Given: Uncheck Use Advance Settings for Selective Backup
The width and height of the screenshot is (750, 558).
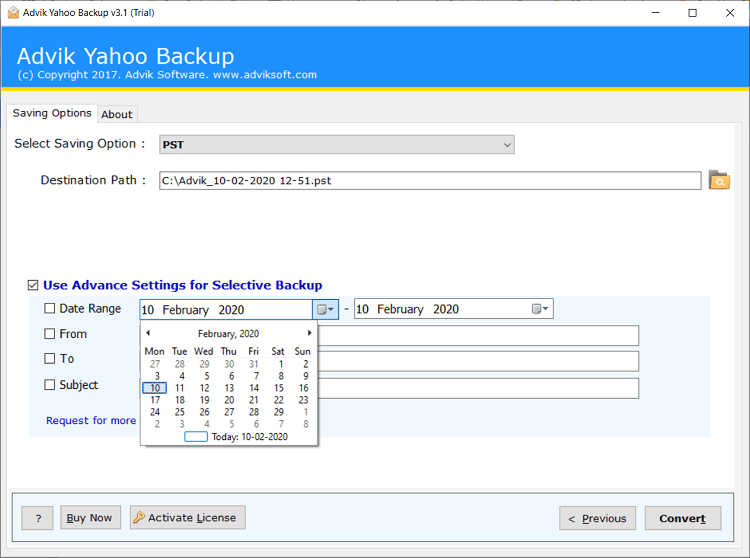Looking at the screenshot, I should click(x=33, y=285).
